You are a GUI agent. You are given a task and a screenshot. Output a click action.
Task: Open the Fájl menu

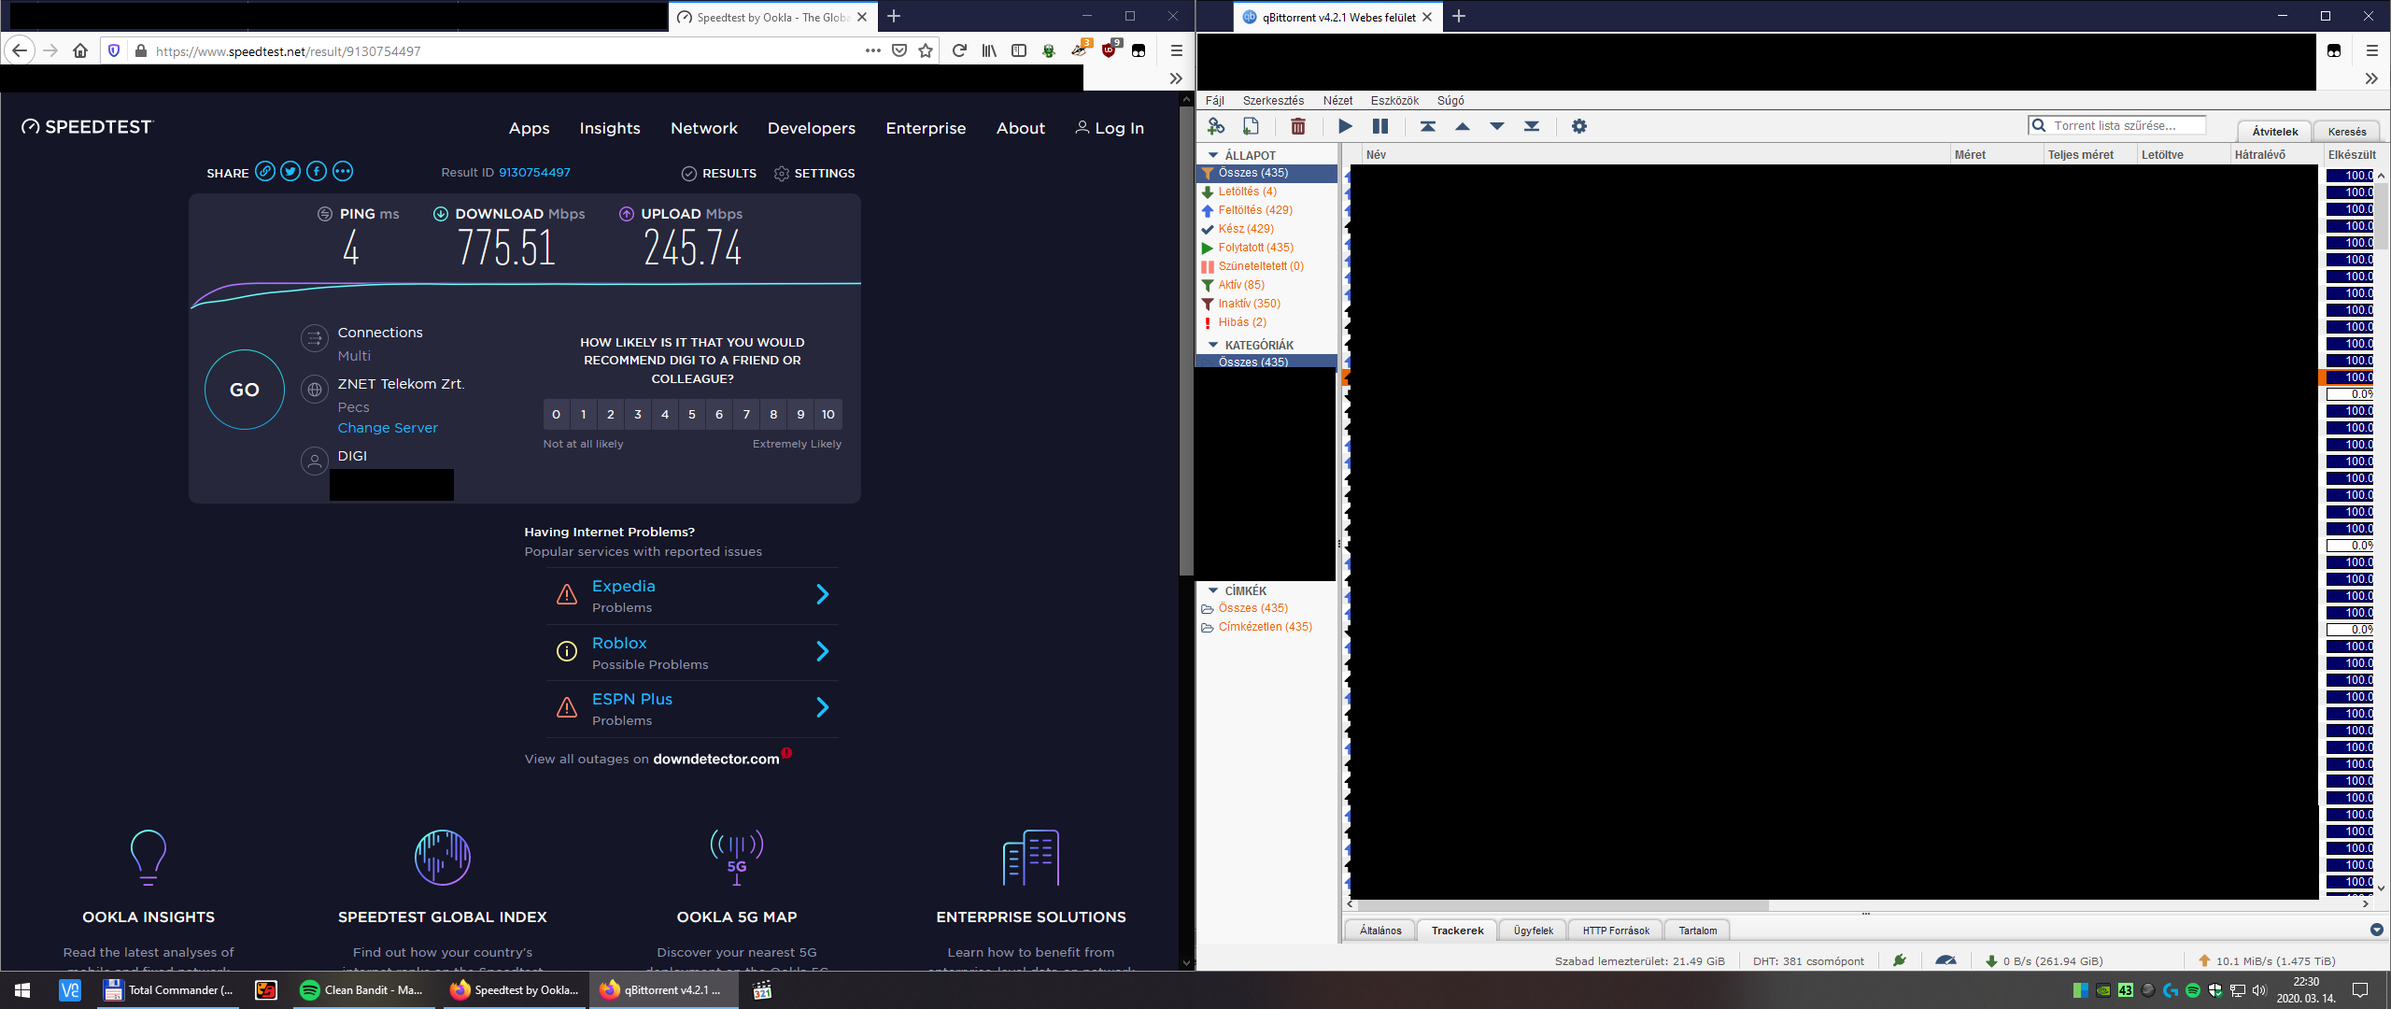click(x=1215, y=100)
